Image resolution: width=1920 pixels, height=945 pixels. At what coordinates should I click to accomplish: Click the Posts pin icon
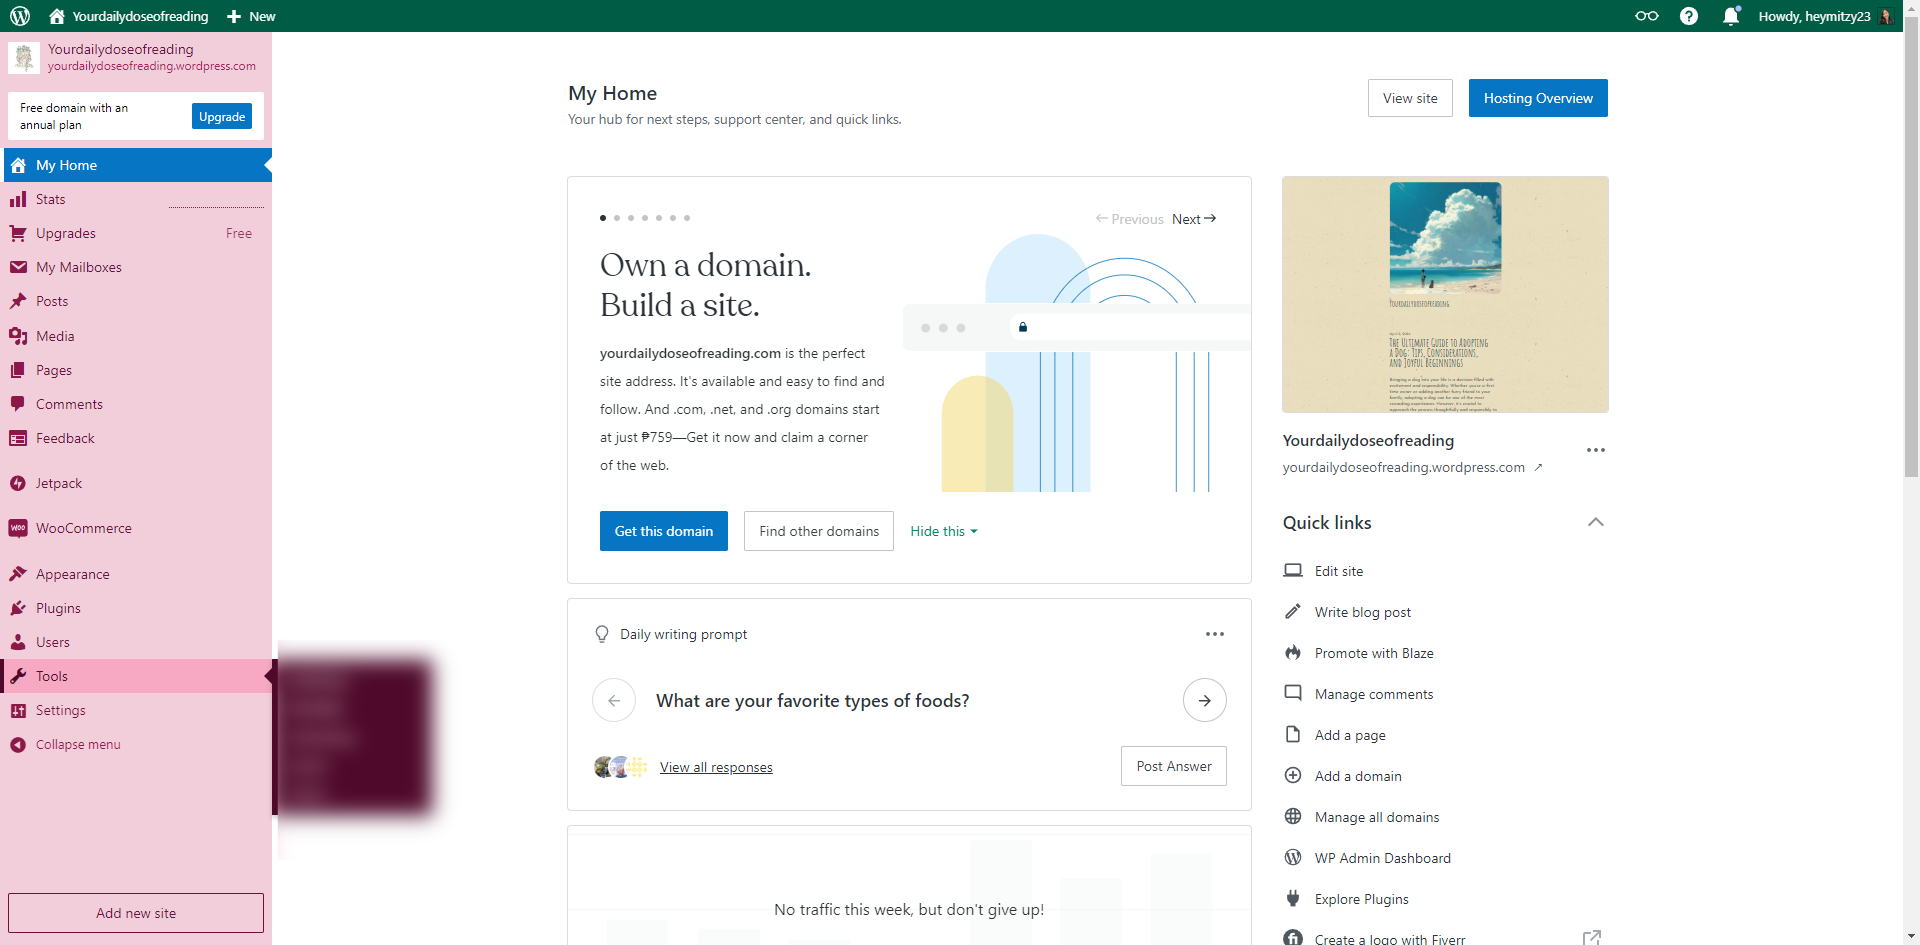point(18,301)
